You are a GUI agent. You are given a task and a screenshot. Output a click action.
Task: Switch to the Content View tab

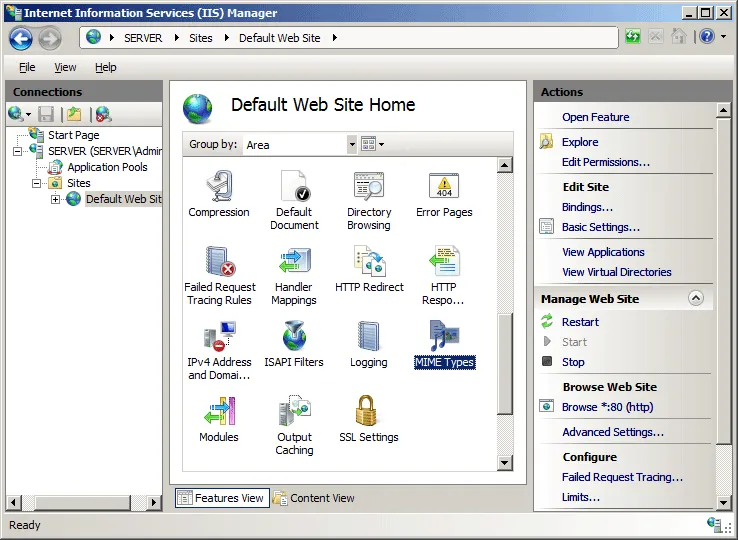click(314, 498)
